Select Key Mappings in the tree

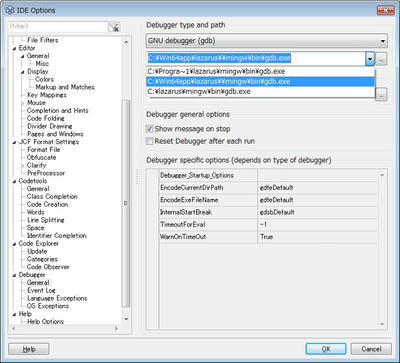47,95
